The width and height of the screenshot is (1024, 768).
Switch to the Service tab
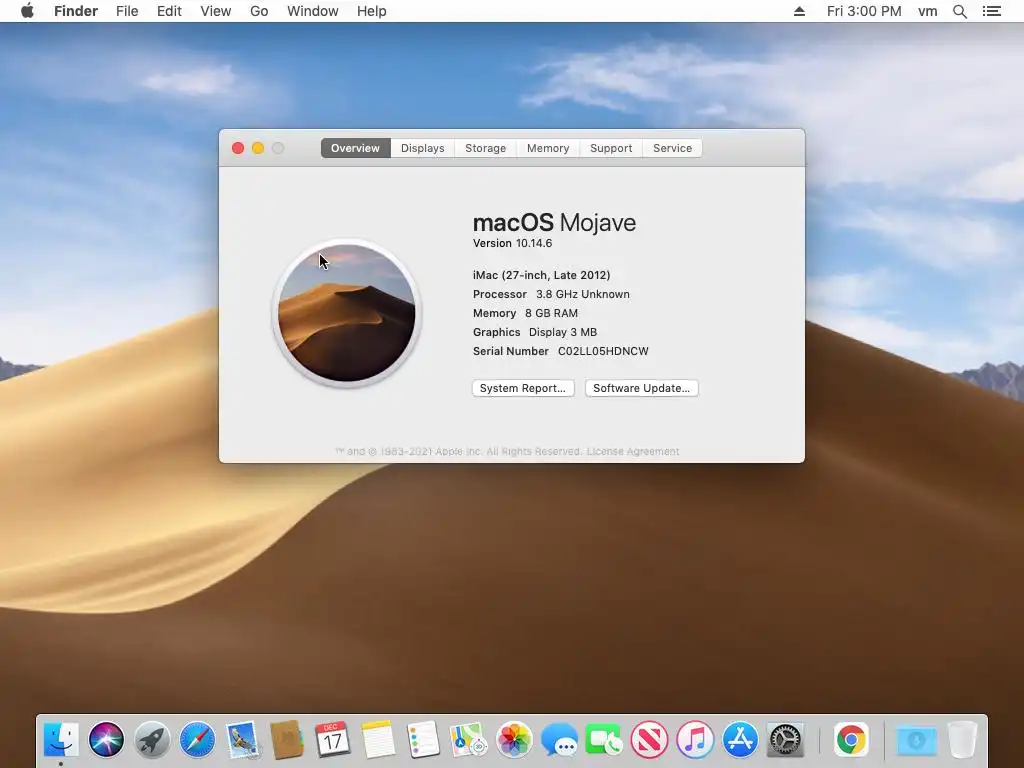pos(673,148)
